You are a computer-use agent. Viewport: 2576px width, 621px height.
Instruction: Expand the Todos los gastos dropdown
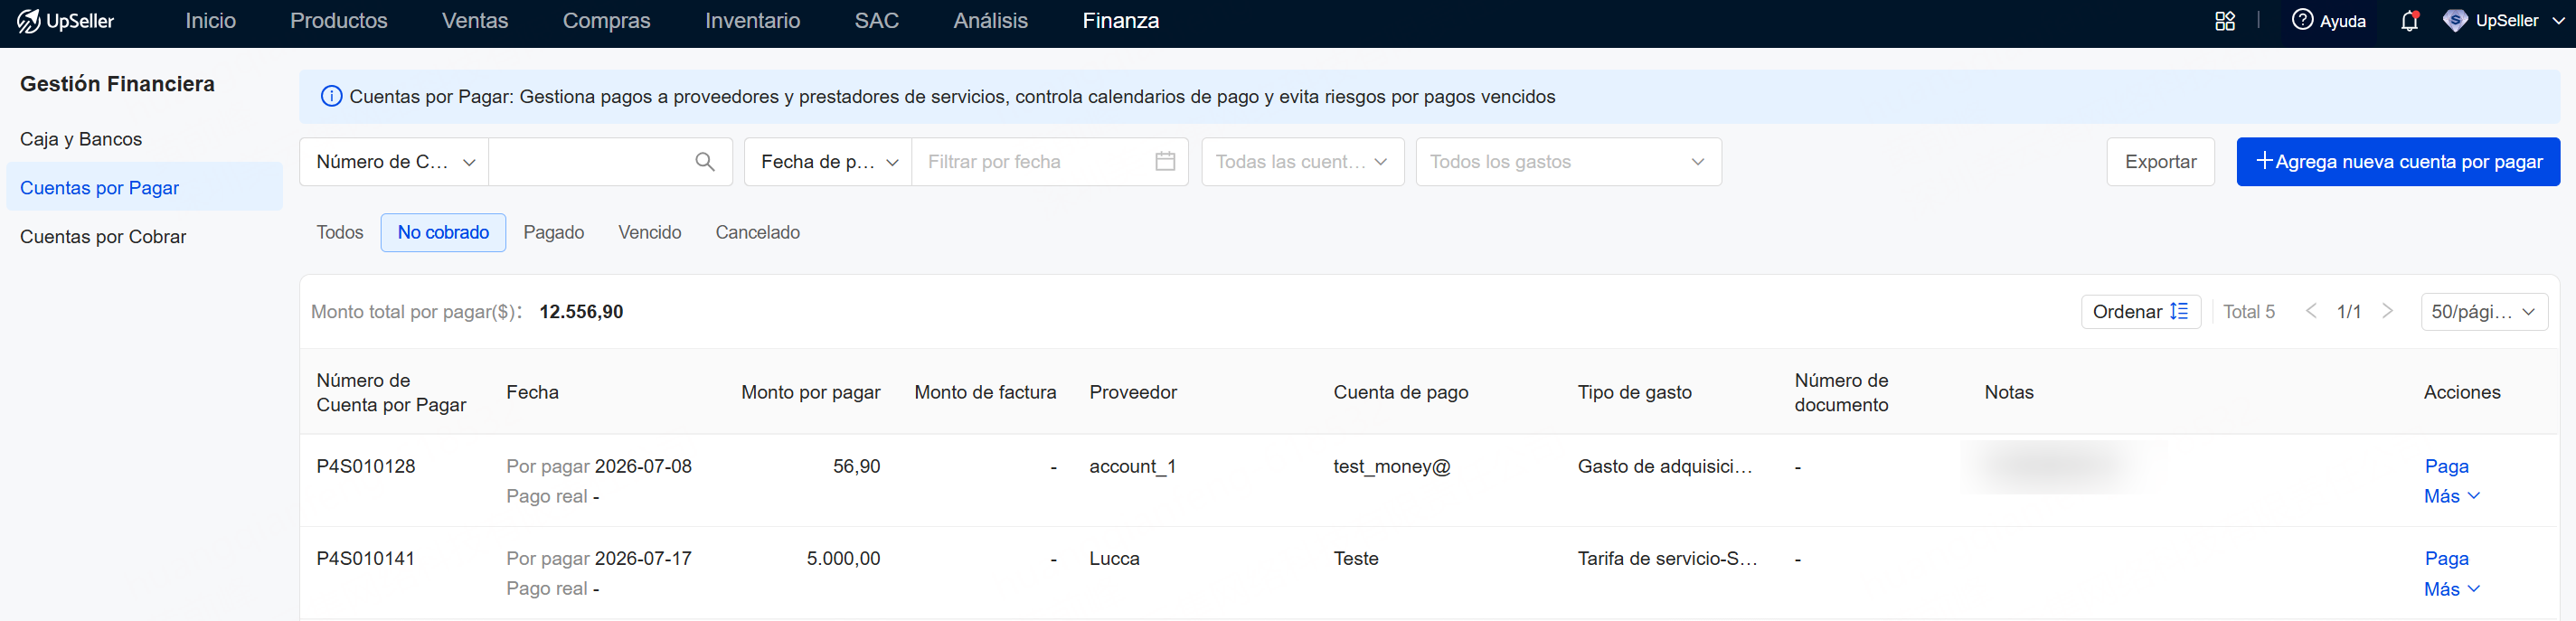click(1568, 162)
